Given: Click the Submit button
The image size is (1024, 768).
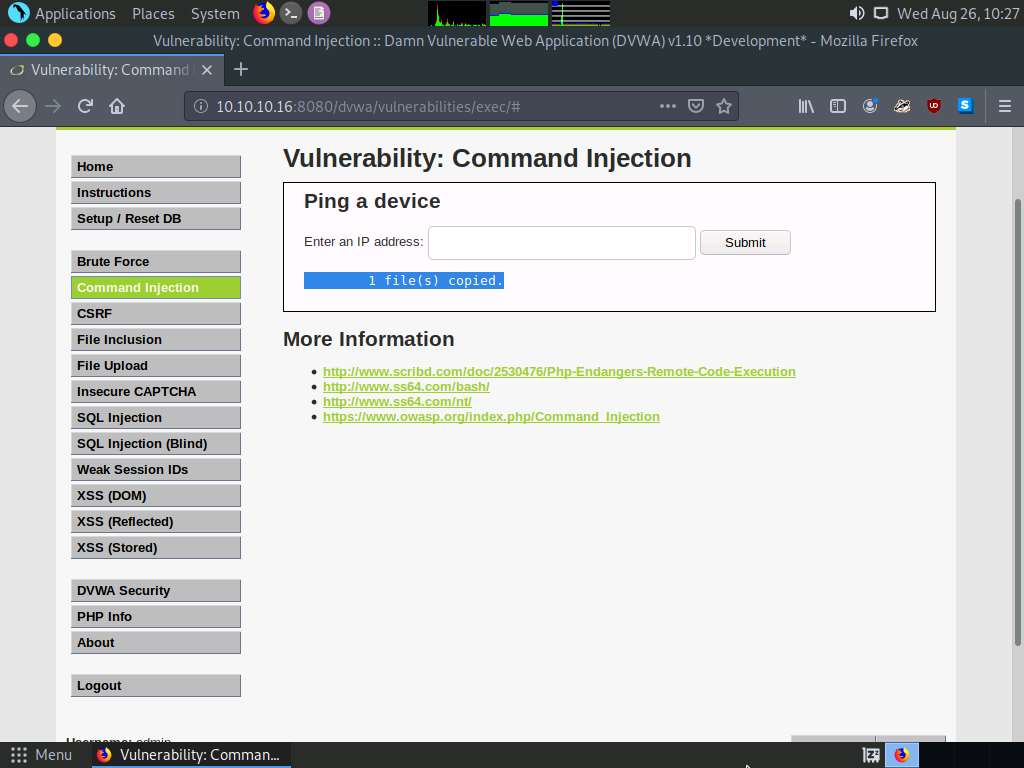Looking at the screenshot, I should click(744, 242).
